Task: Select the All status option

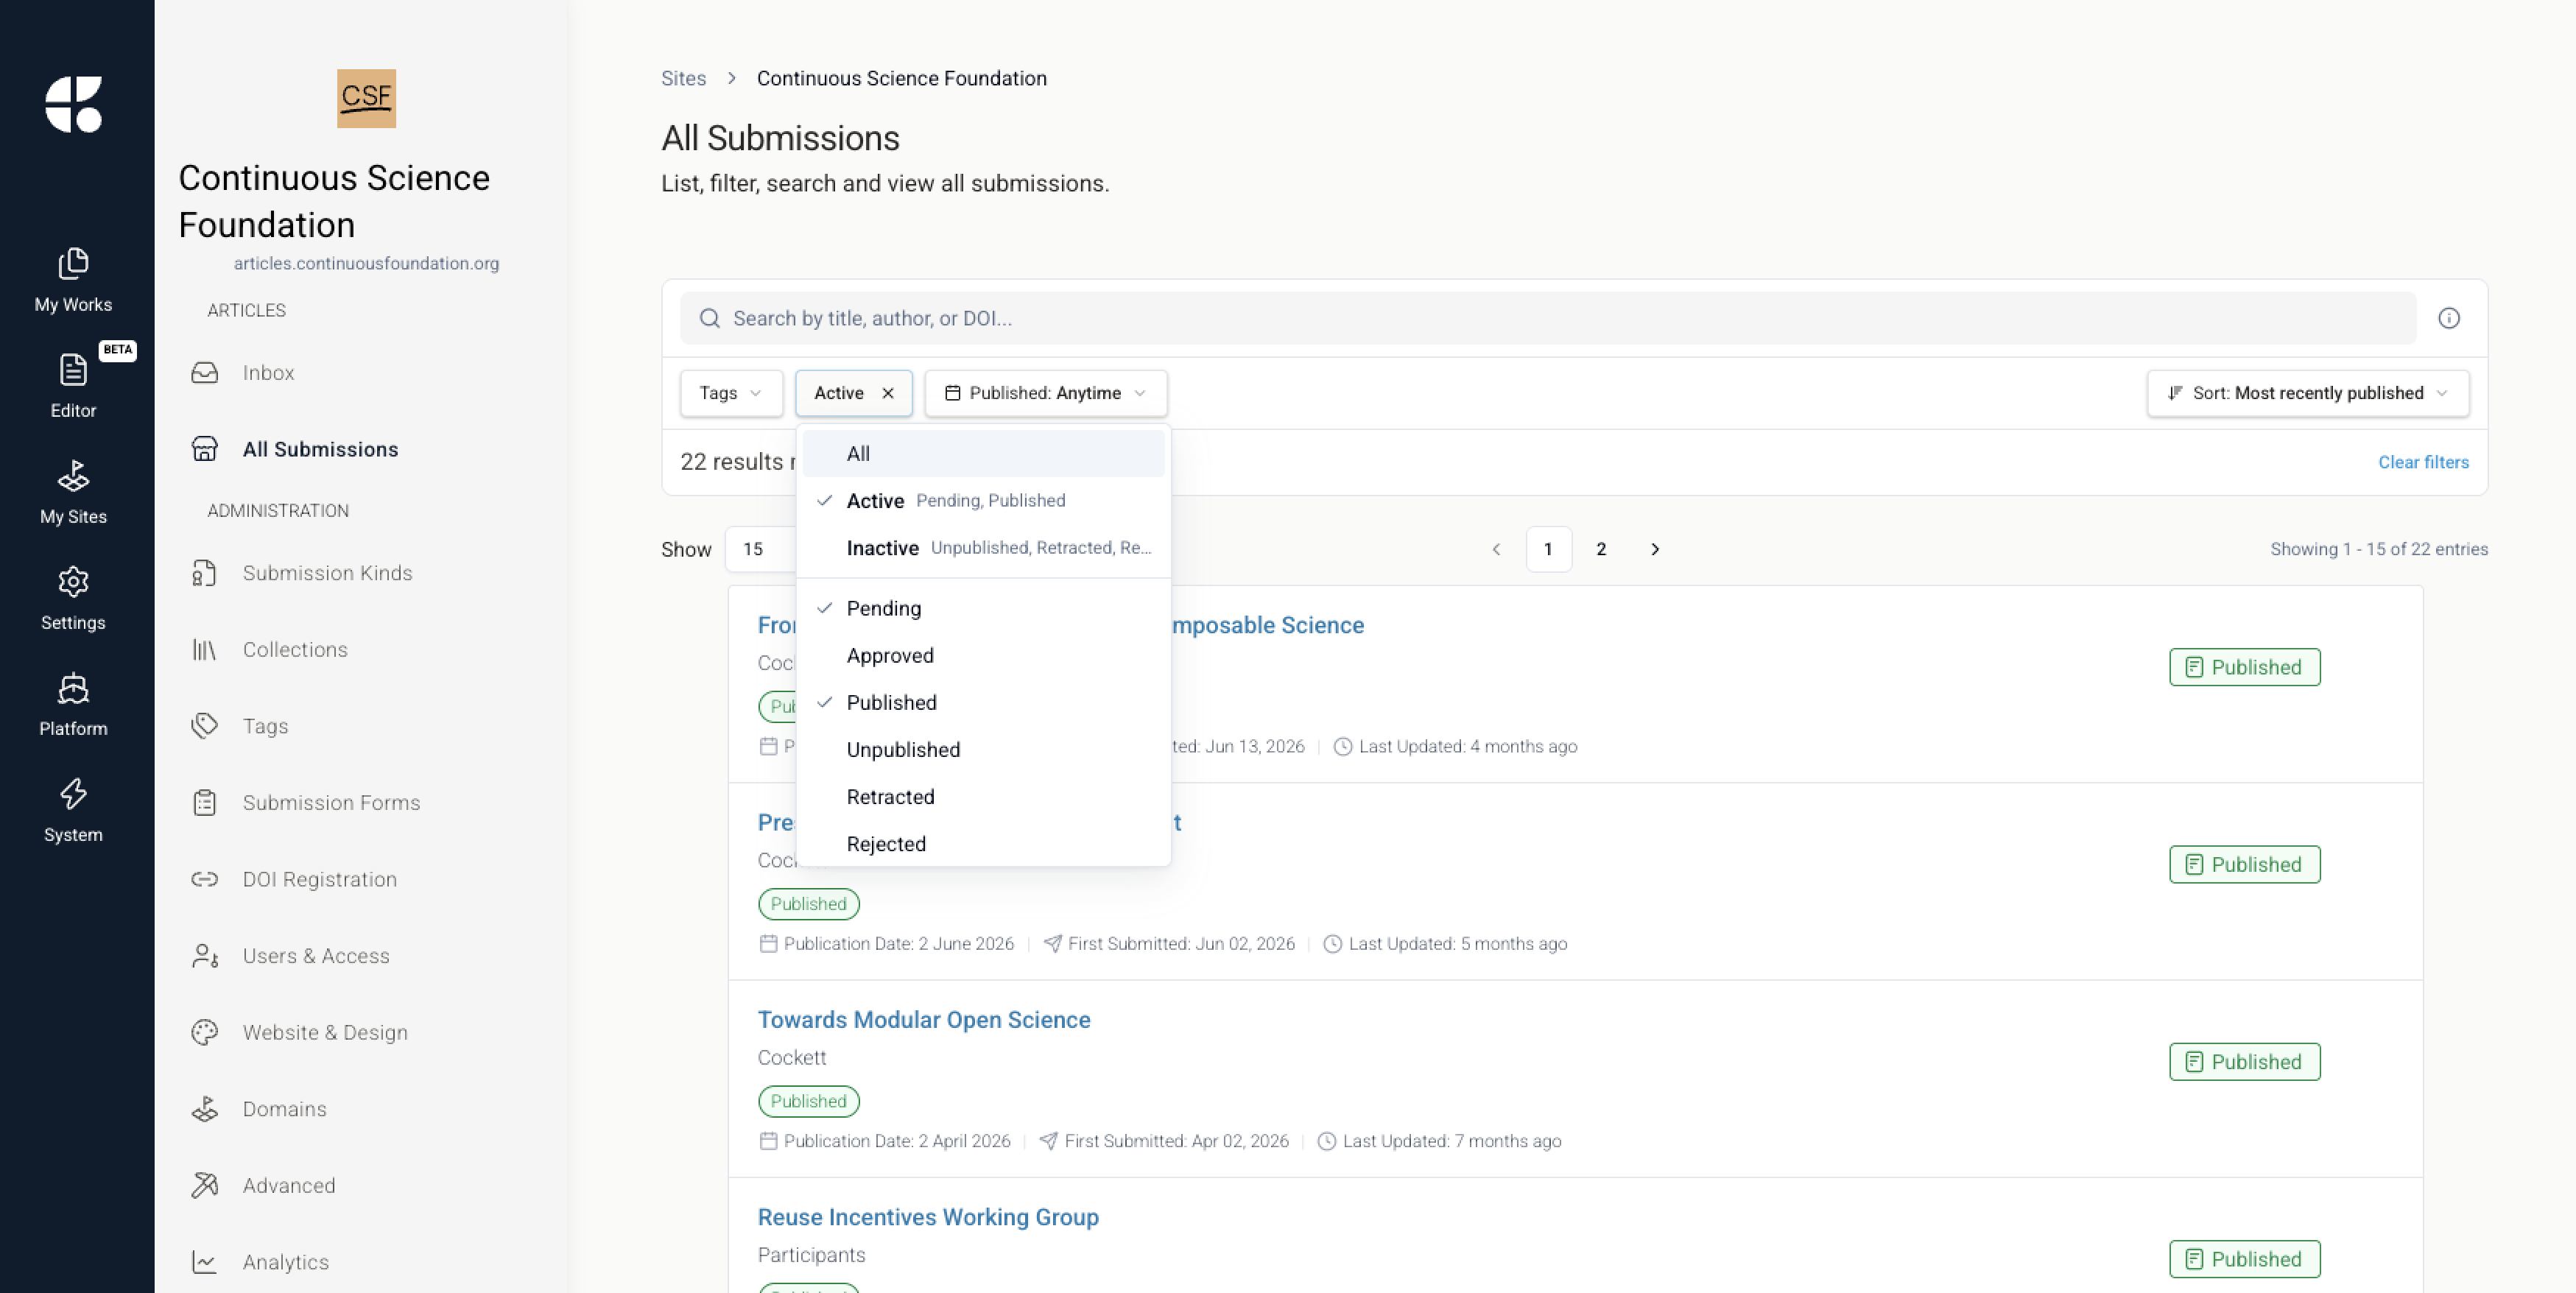Action: coord(984,453)
